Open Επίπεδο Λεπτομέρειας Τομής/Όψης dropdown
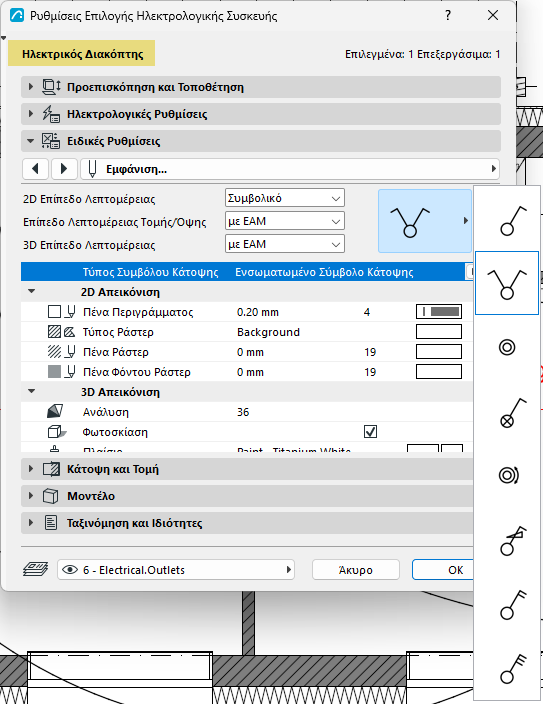 tap(285, 221)
